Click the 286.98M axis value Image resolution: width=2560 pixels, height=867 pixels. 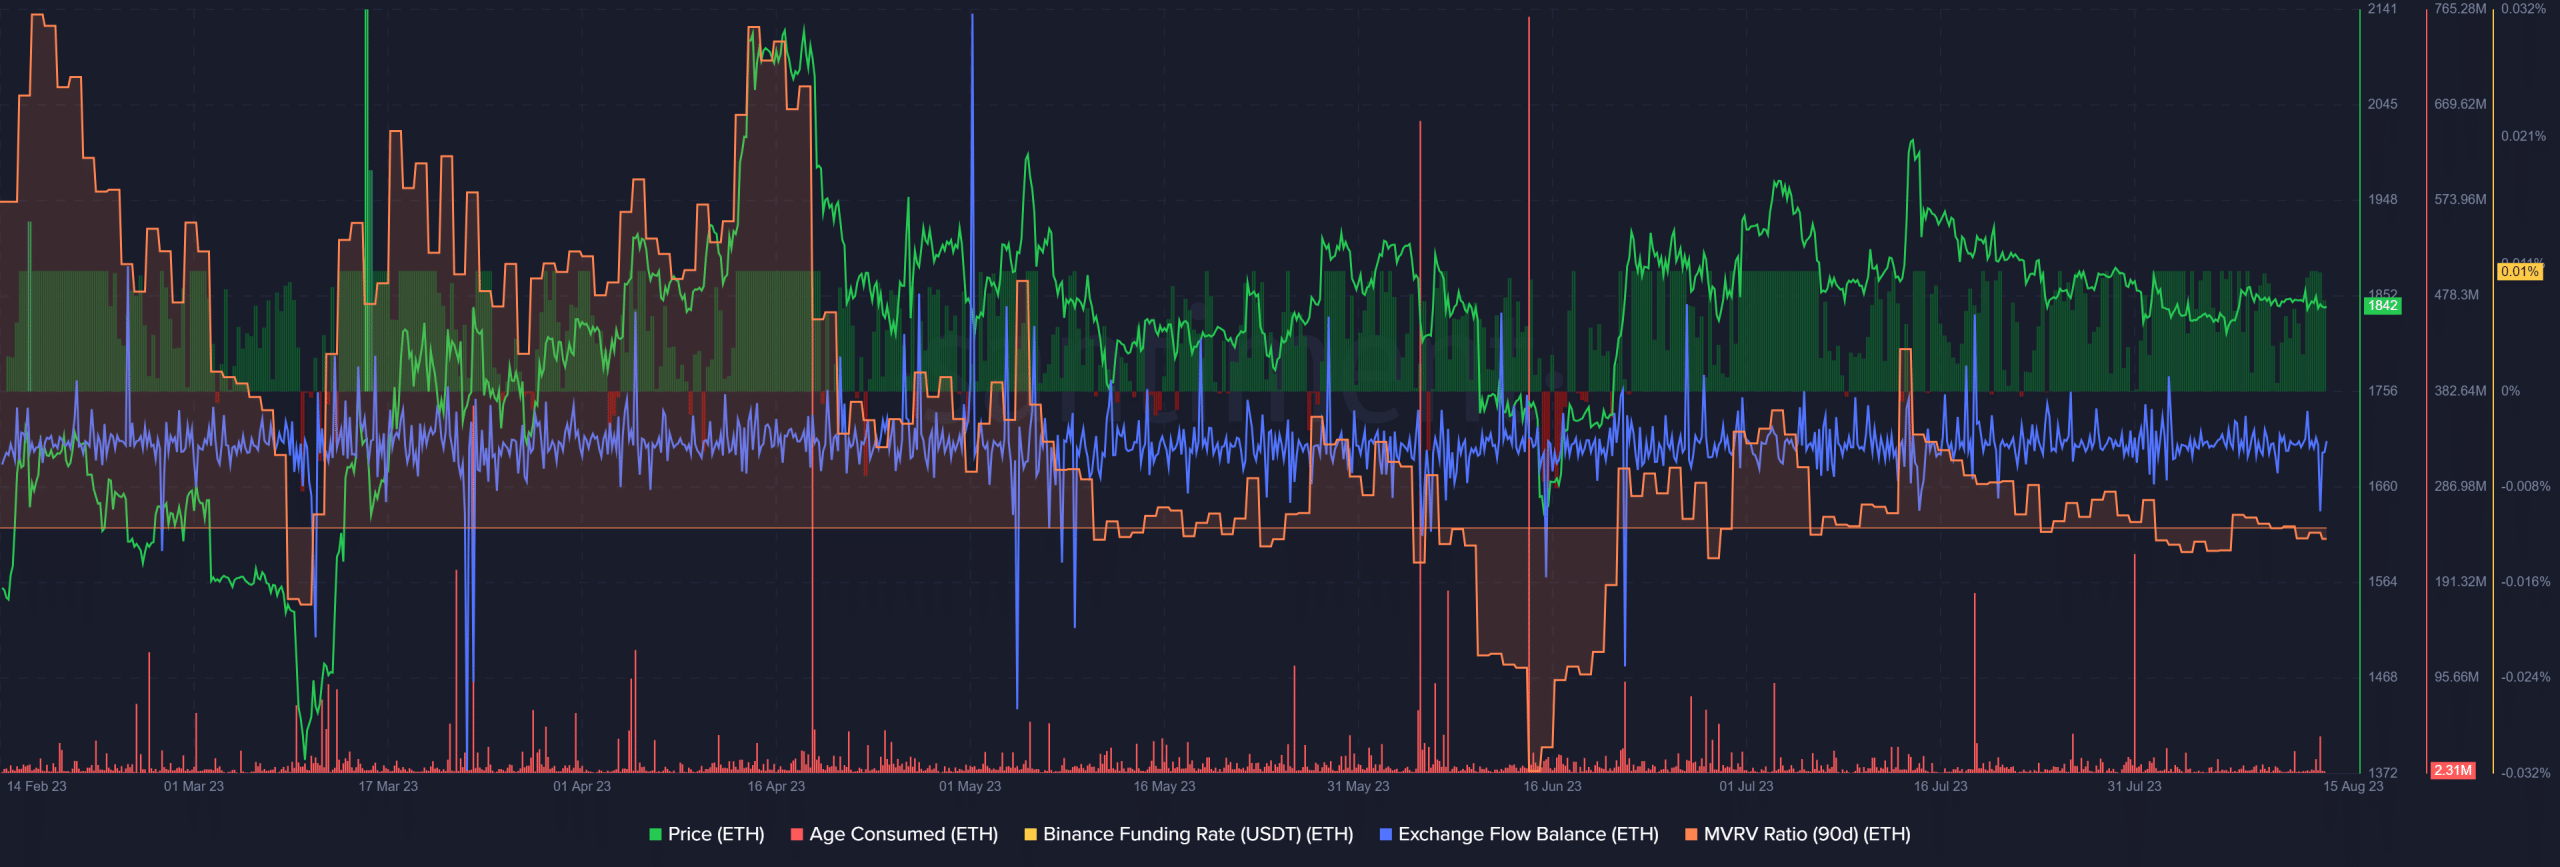pos(2460,486)
